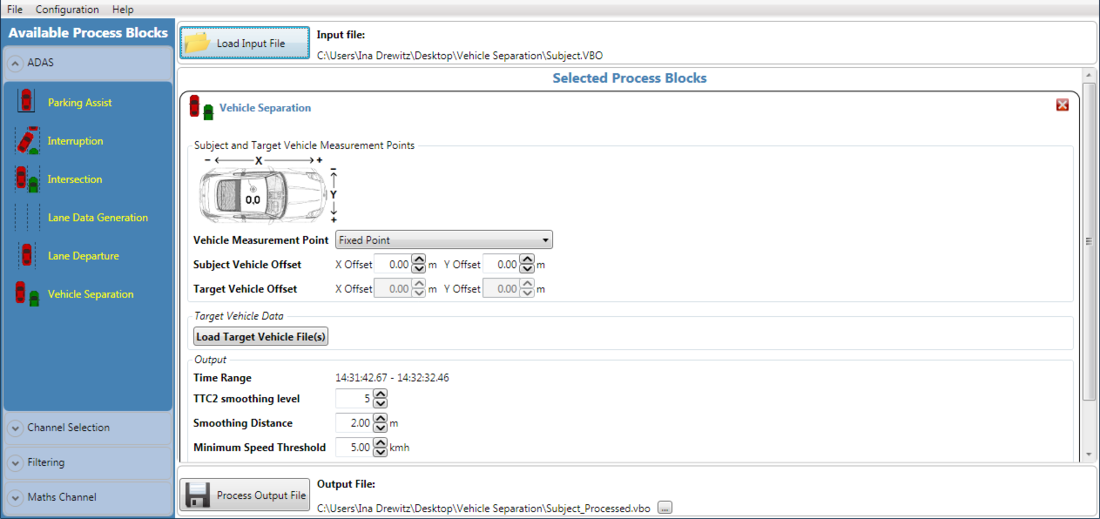The width and height of the screenshot is (1100, 519).
Task: Add the Vehicle Separation block from sidebar
Action: coord(27,294)
